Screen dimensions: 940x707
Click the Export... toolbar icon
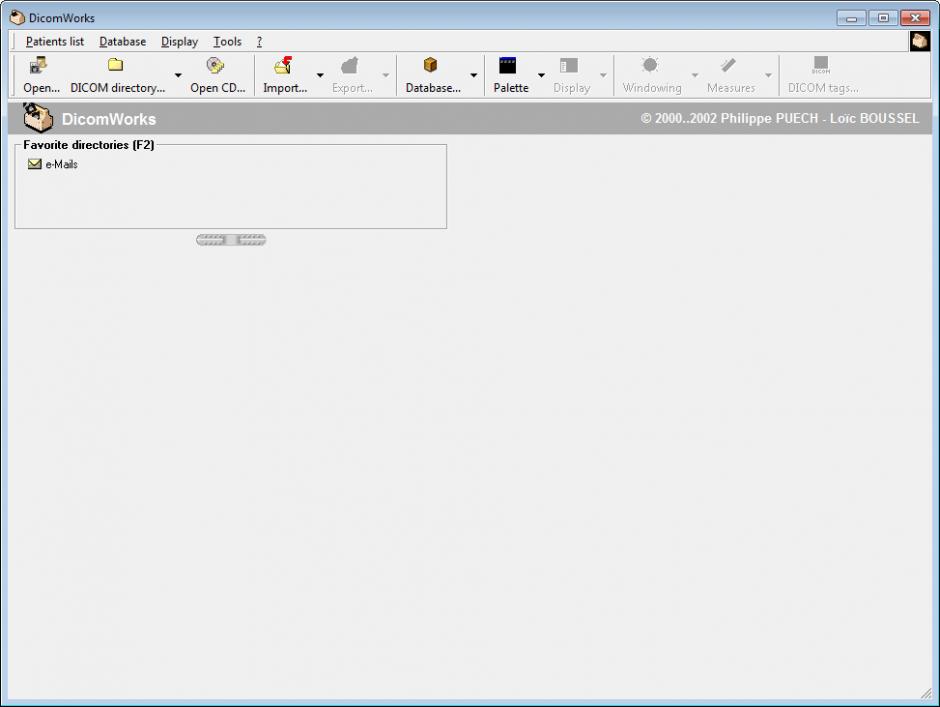point(350,65)
